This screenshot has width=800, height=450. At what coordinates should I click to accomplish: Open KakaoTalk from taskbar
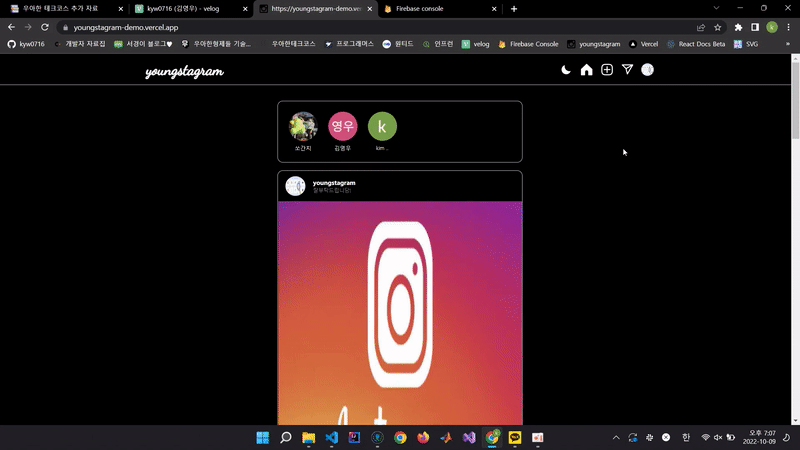(x=515, y=438)
